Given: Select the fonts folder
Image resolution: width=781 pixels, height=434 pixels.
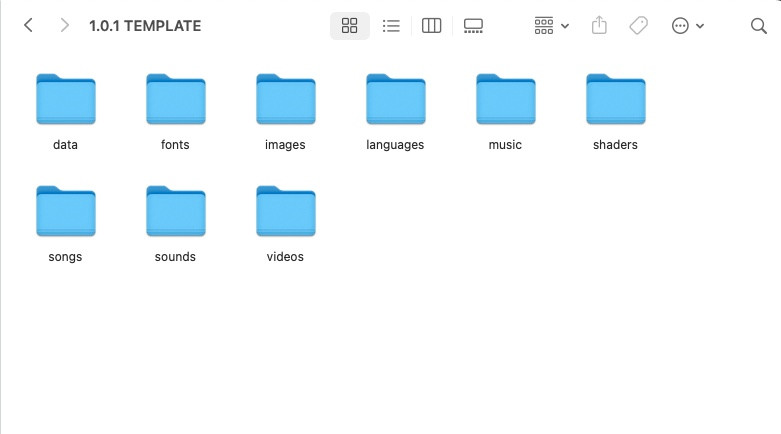Looking at the screenshot, I should (x=175, y=99).
